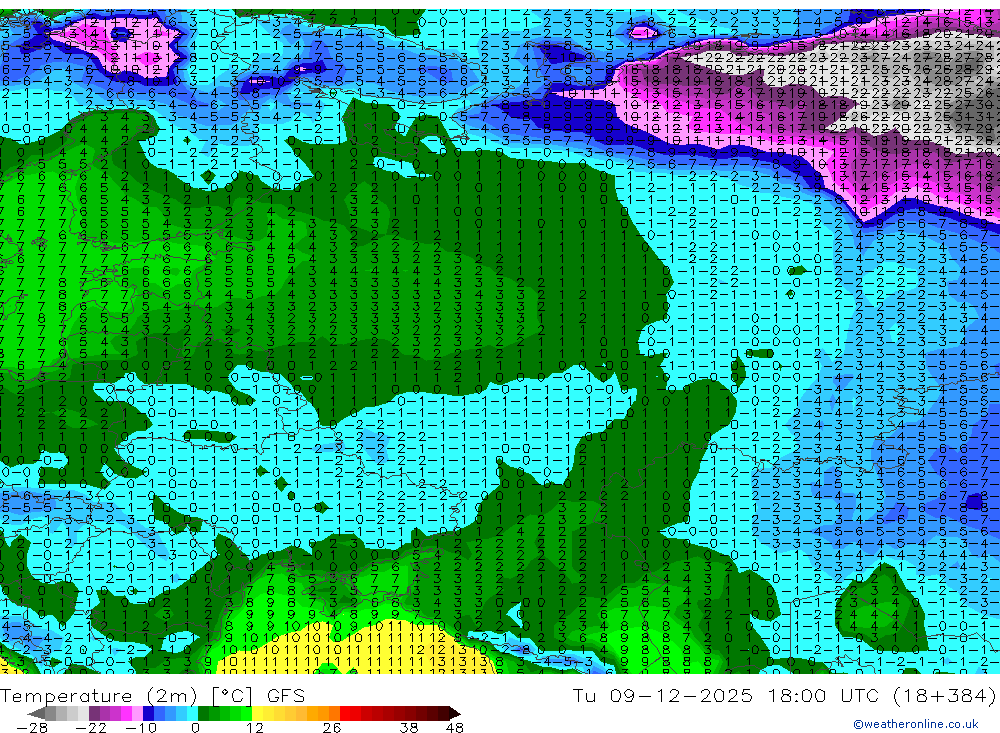Select the yellow legend swatch at 12
The image size is (1000, 733).
[258, 713]
